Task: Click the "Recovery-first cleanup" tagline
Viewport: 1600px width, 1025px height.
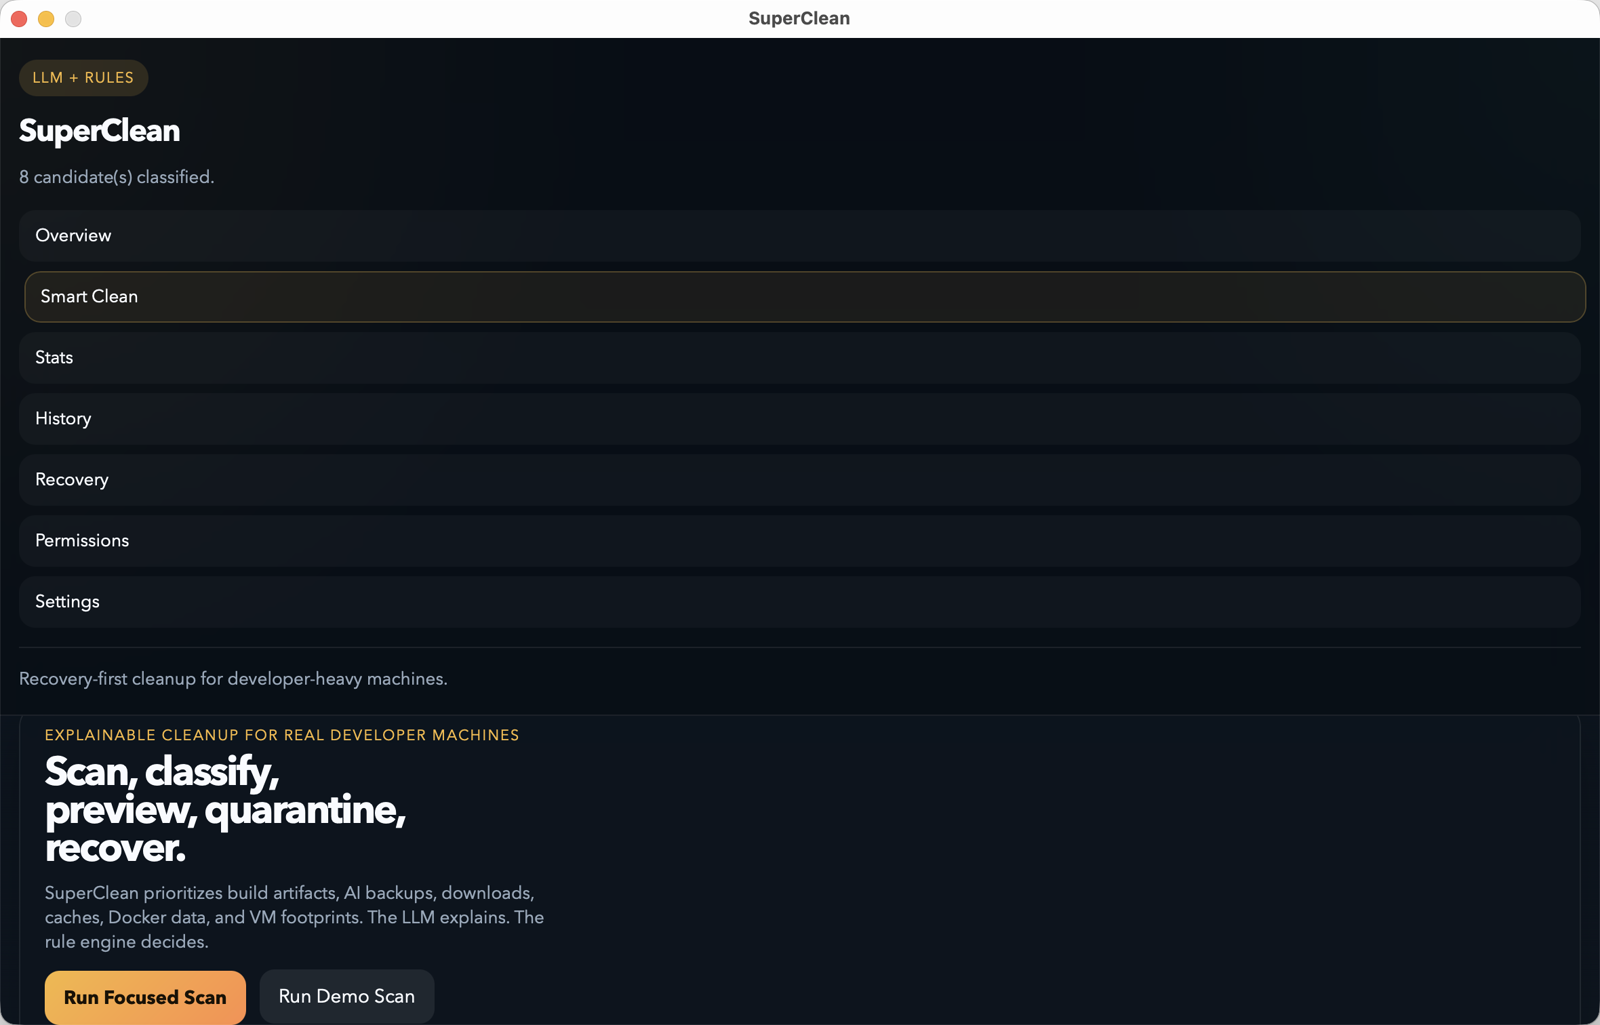Action: pos(233,679)
